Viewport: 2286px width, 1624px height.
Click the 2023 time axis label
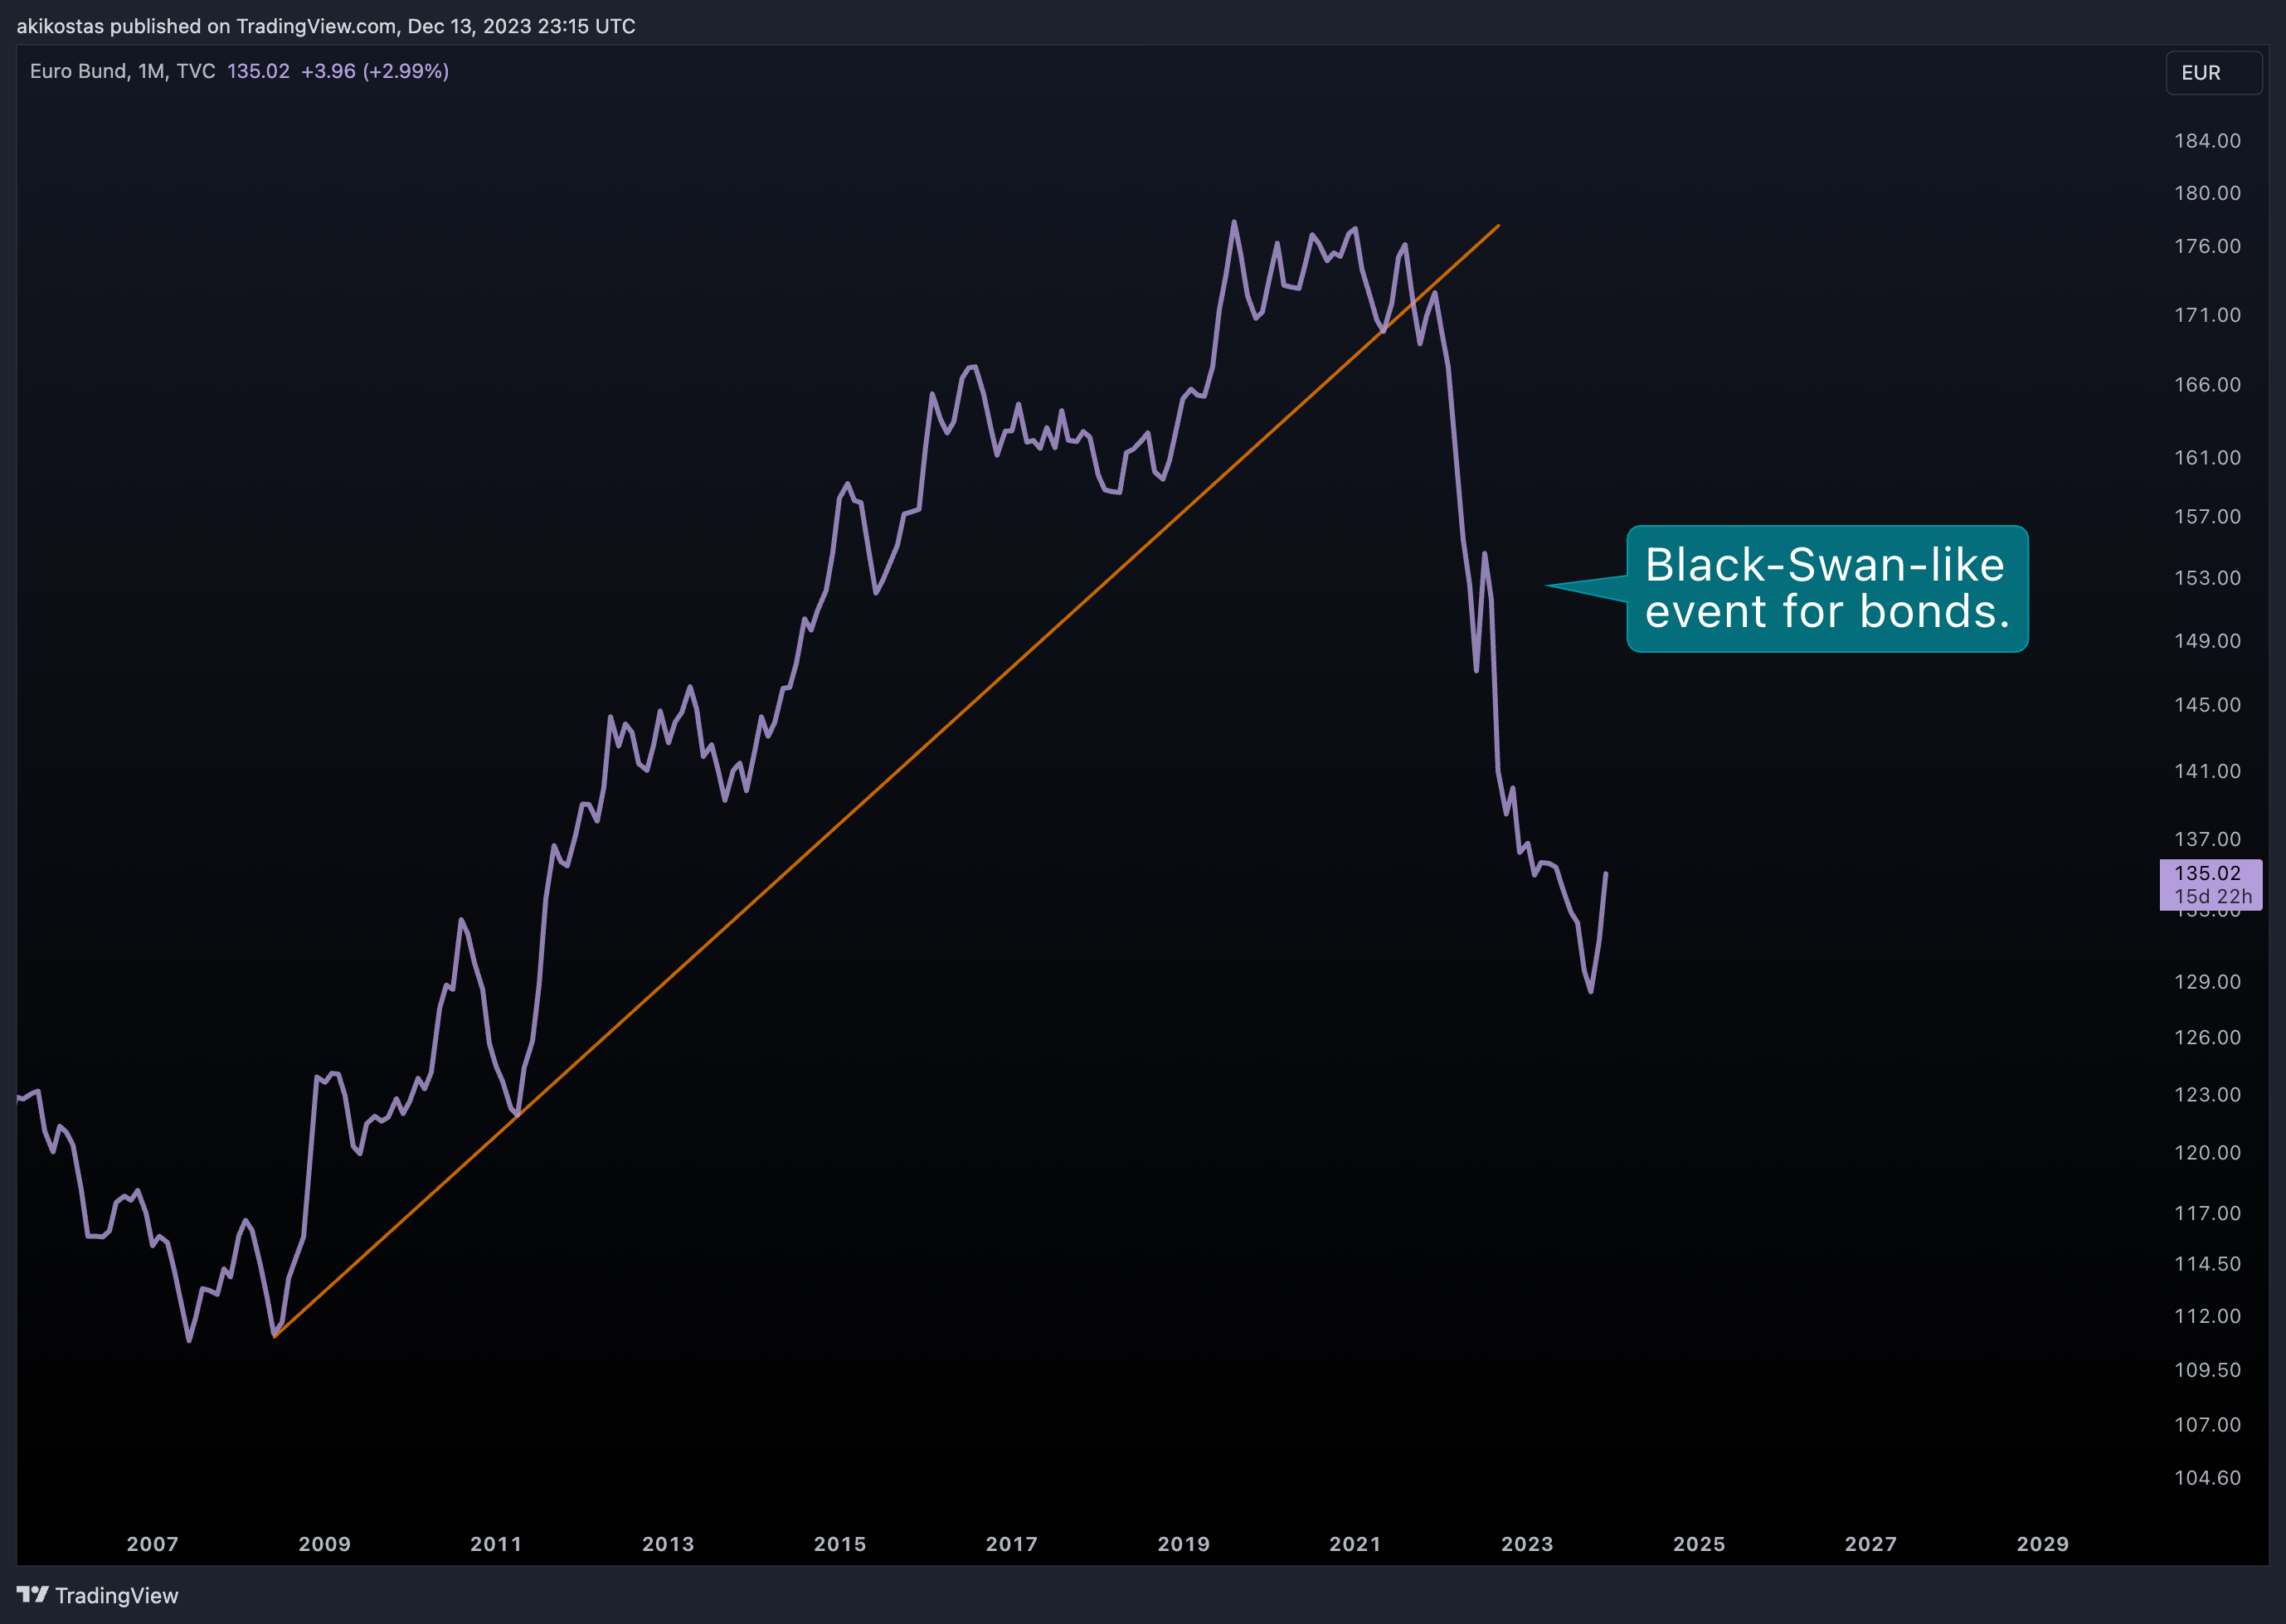coord(1527,1544)
